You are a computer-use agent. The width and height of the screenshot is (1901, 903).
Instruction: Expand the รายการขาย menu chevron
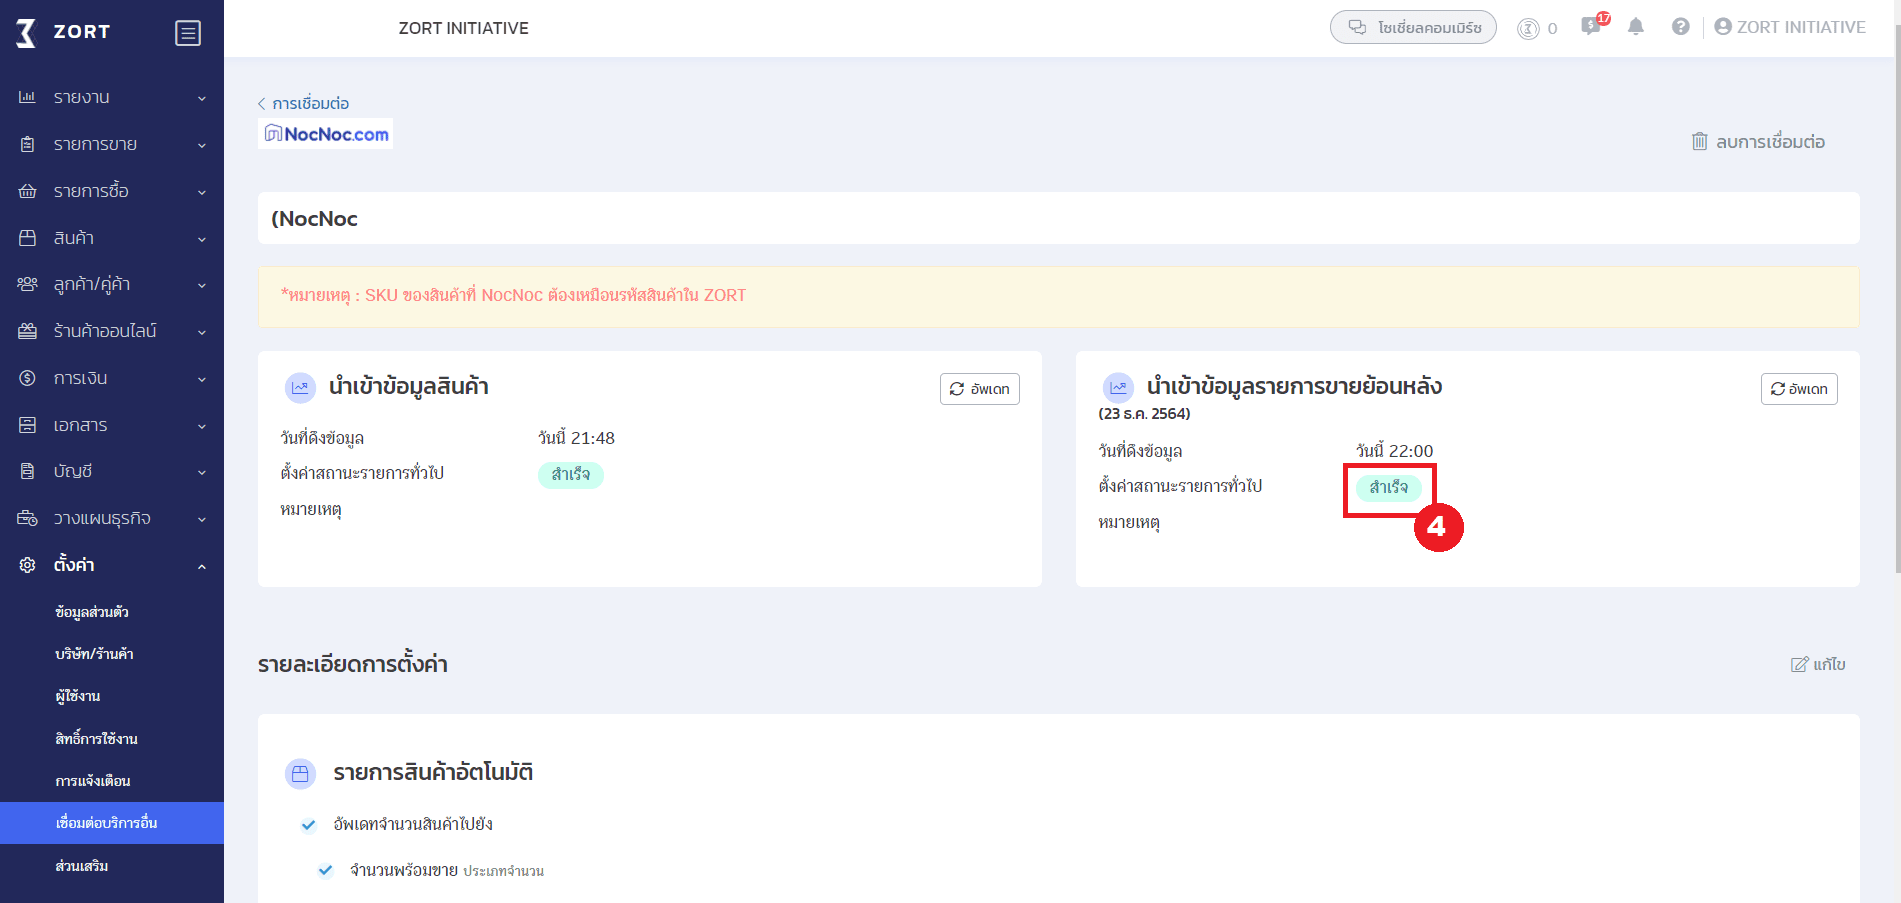pyautogui.click(x=202, y=145)
